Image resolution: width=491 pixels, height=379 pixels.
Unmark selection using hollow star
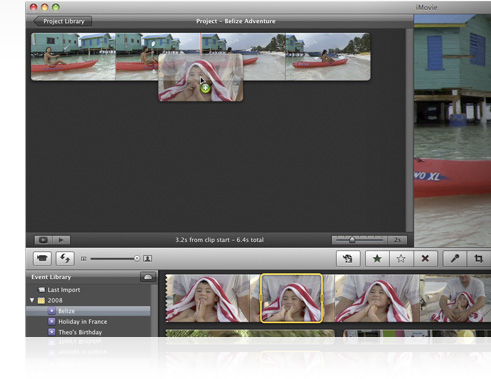[401, 259]
